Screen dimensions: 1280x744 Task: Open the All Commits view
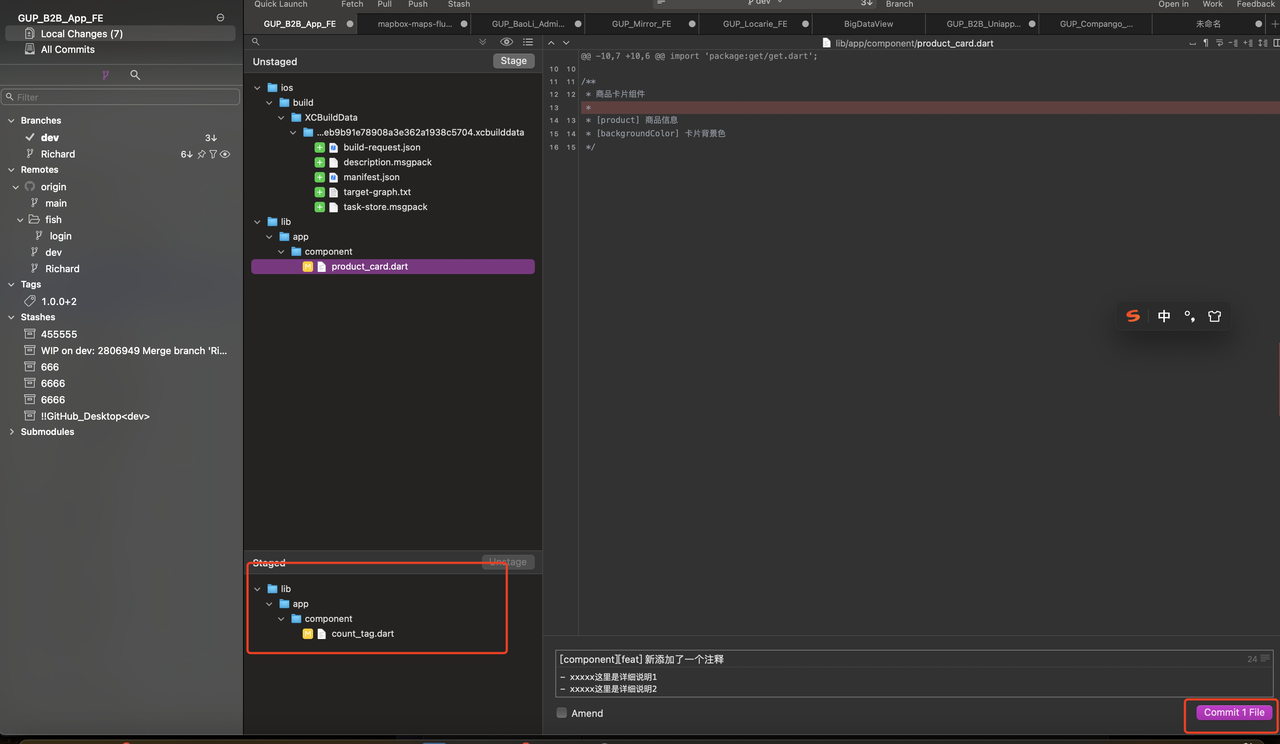68,49
